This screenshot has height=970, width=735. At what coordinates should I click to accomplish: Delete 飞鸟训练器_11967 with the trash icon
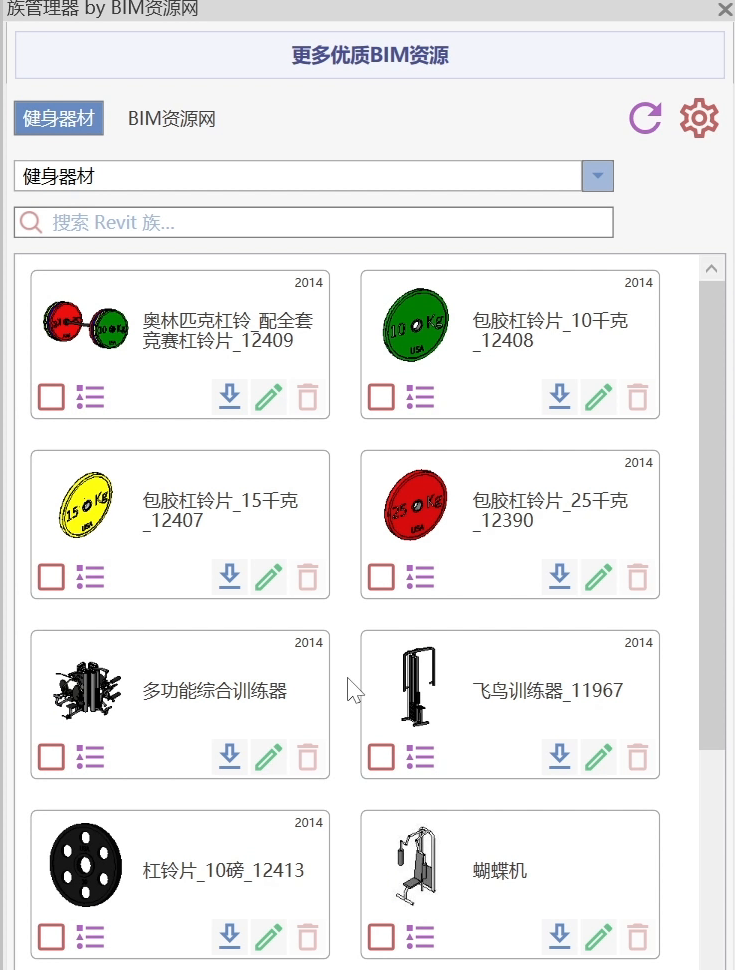pyautogui.click(x=637, y=757)
